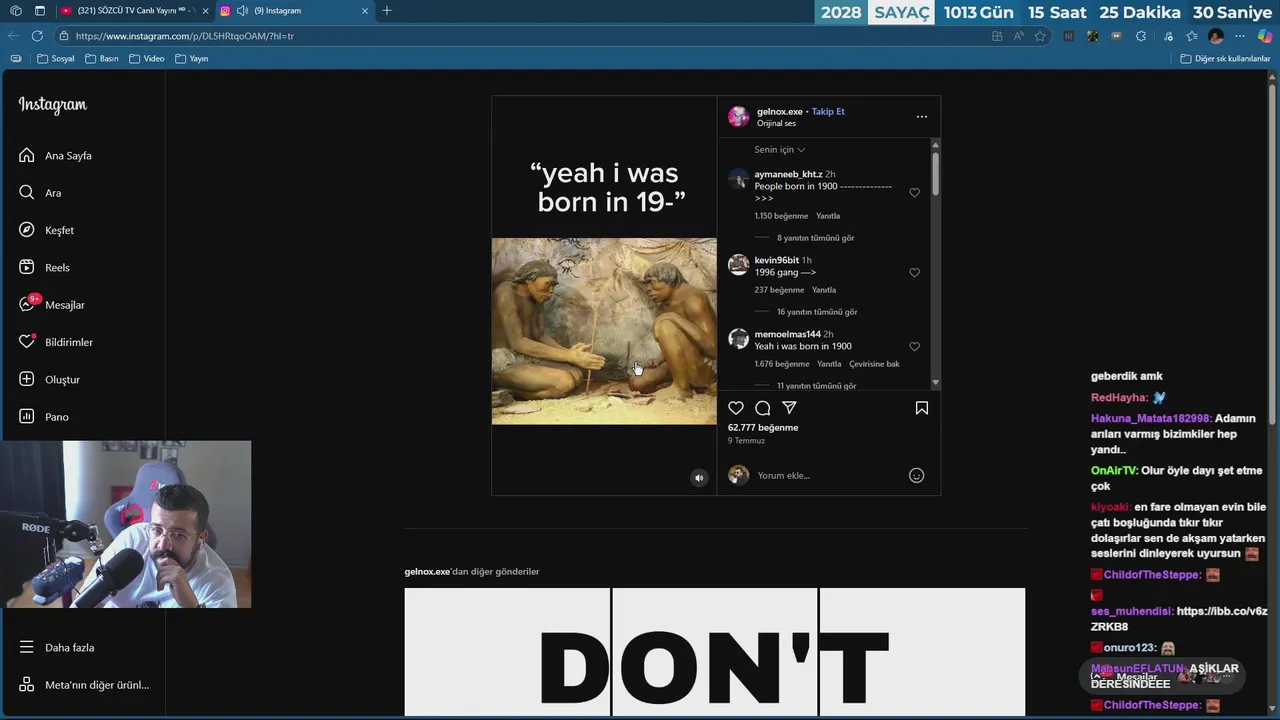Image resolution: width=1280 pixels, height=720 pixels.
Task: Reply to aymaneeb_kht.z comment via Yanıtla
Action: pyautogui.click(x=828, y=216)
